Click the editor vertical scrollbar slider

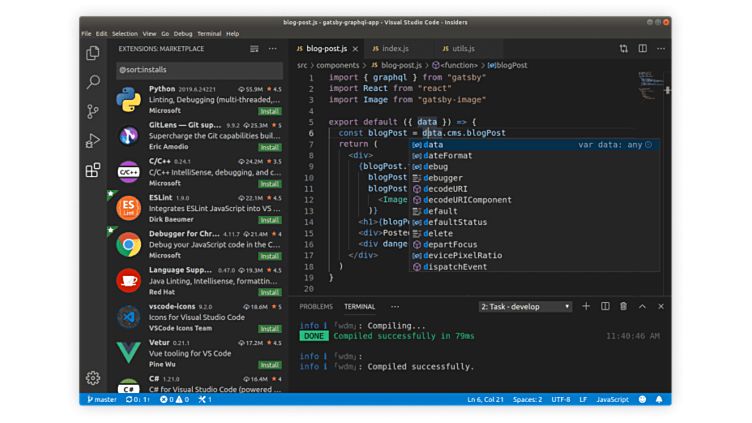tap(668, 90)
